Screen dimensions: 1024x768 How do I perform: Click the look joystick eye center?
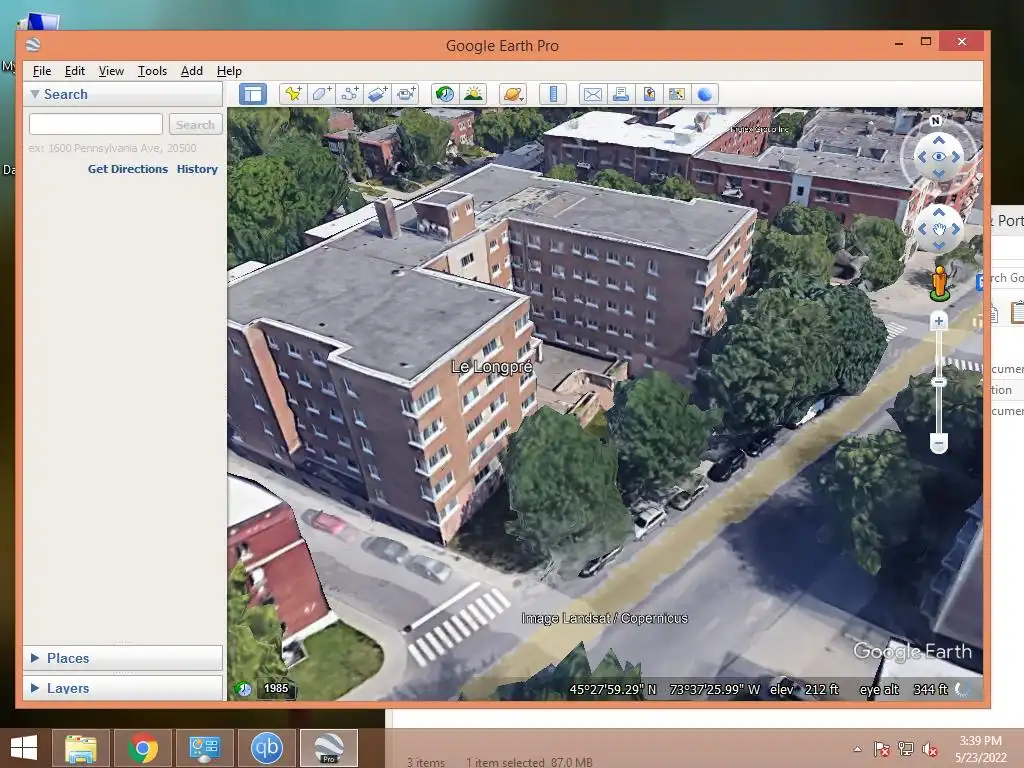click(x=938, y=157)
